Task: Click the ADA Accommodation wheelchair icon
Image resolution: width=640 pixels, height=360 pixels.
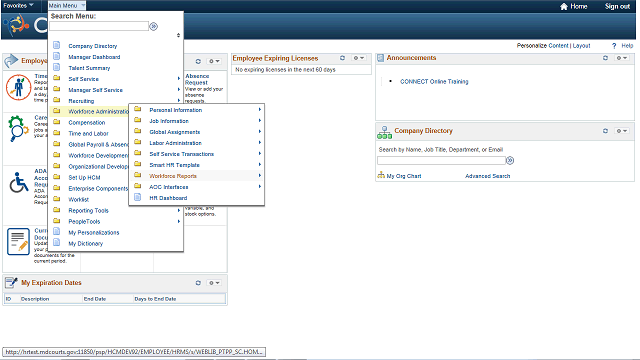Action: [19, 182]
